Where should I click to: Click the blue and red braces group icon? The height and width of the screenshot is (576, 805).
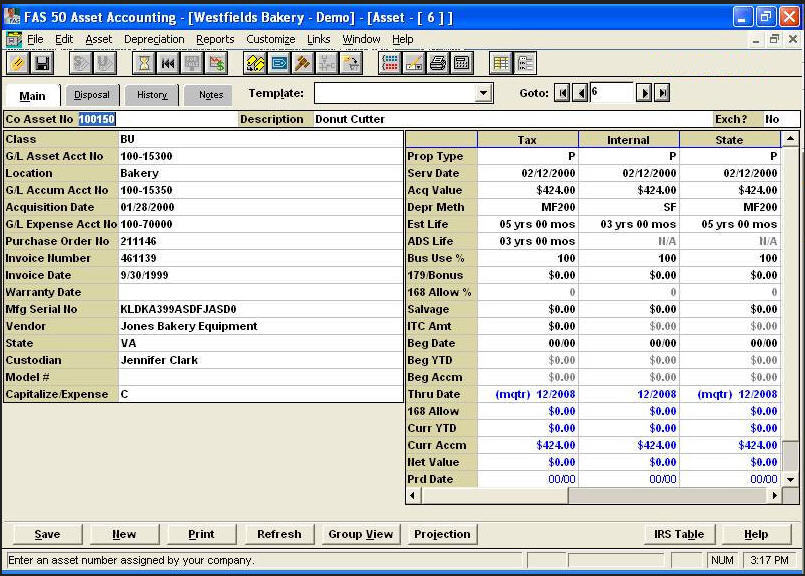[x=390, y=64]
